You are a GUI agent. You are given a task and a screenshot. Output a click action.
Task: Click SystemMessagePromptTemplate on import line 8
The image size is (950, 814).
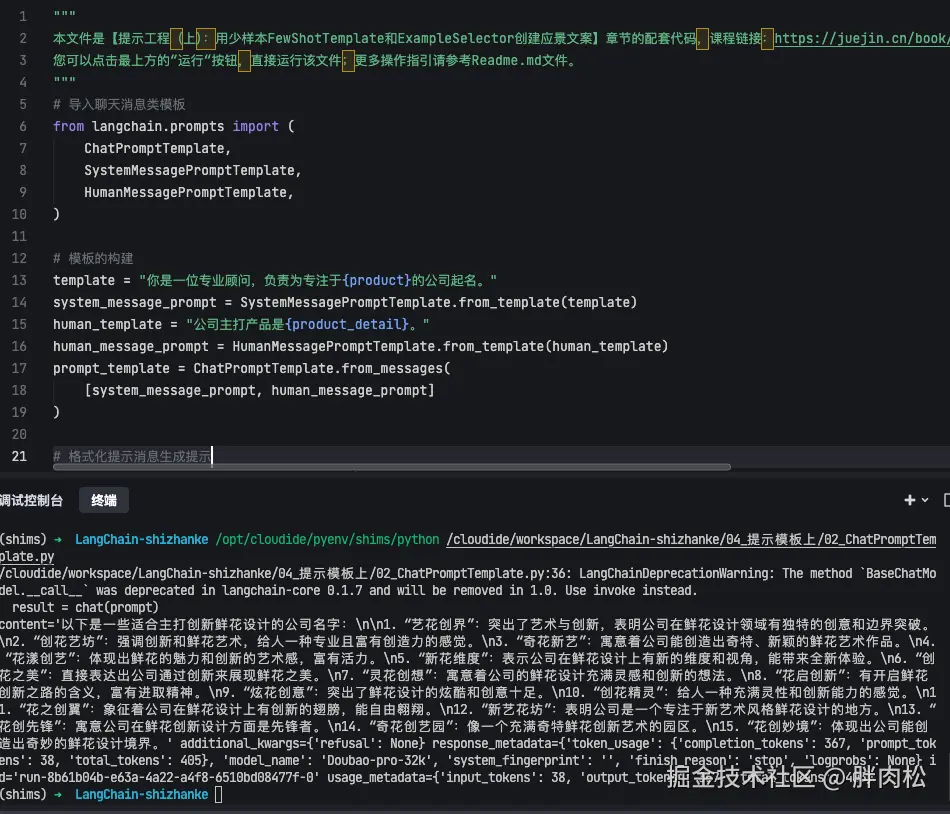190,170
